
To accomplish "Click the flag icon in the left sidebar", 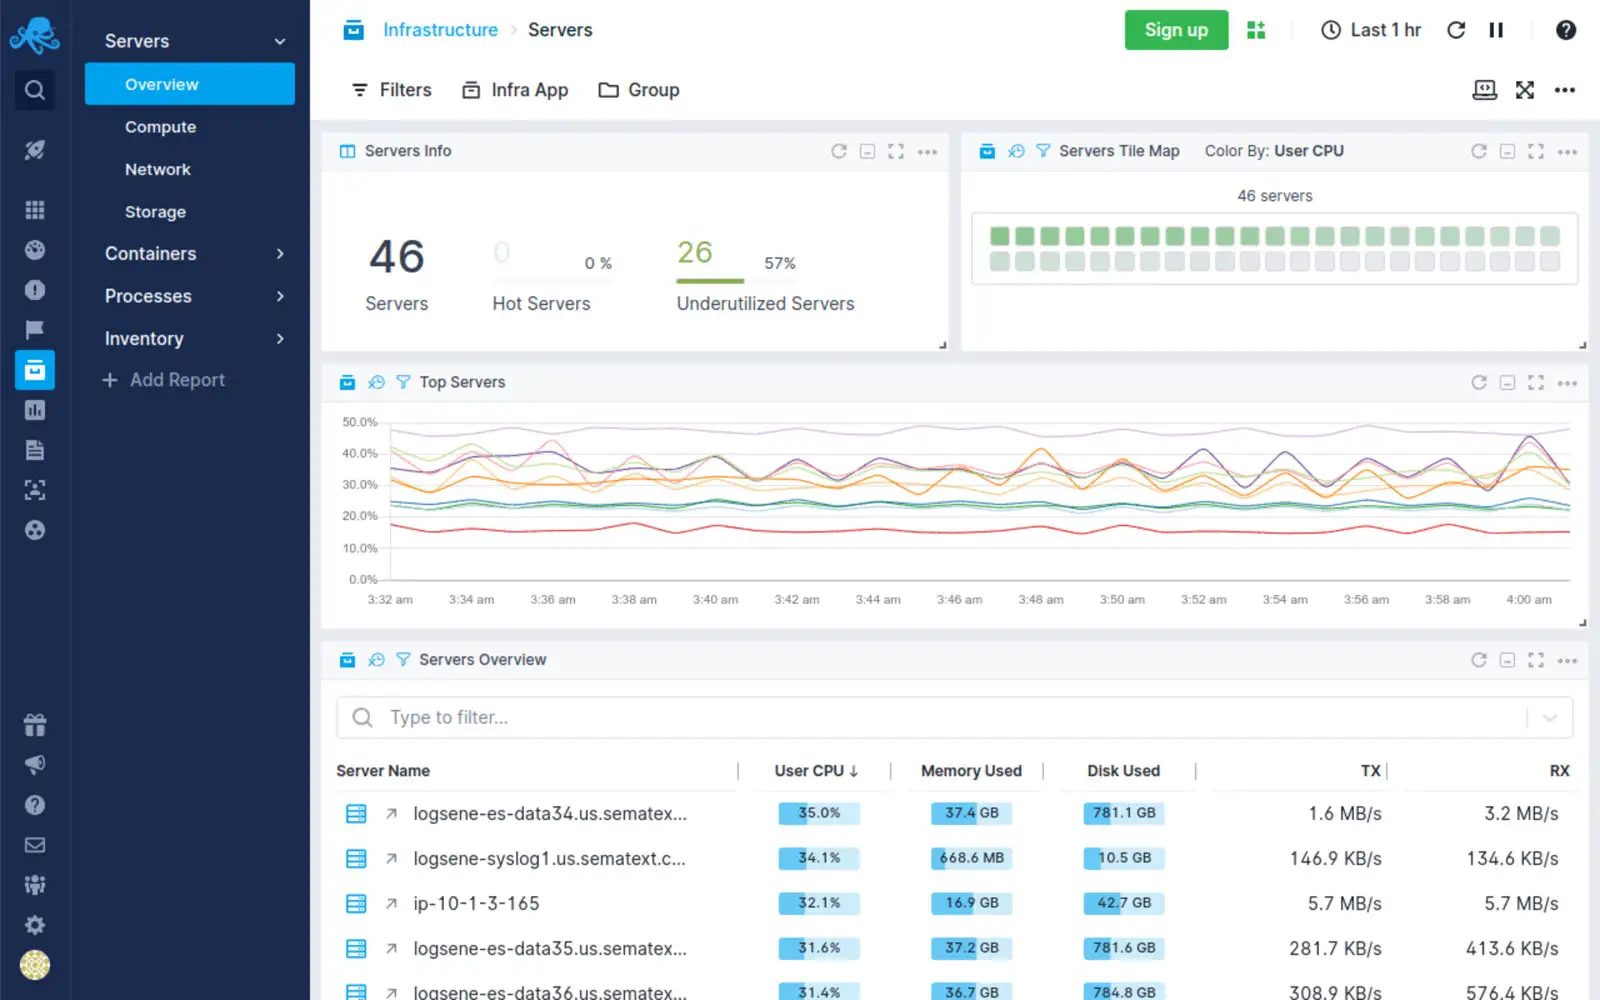I will coord(35,329).
